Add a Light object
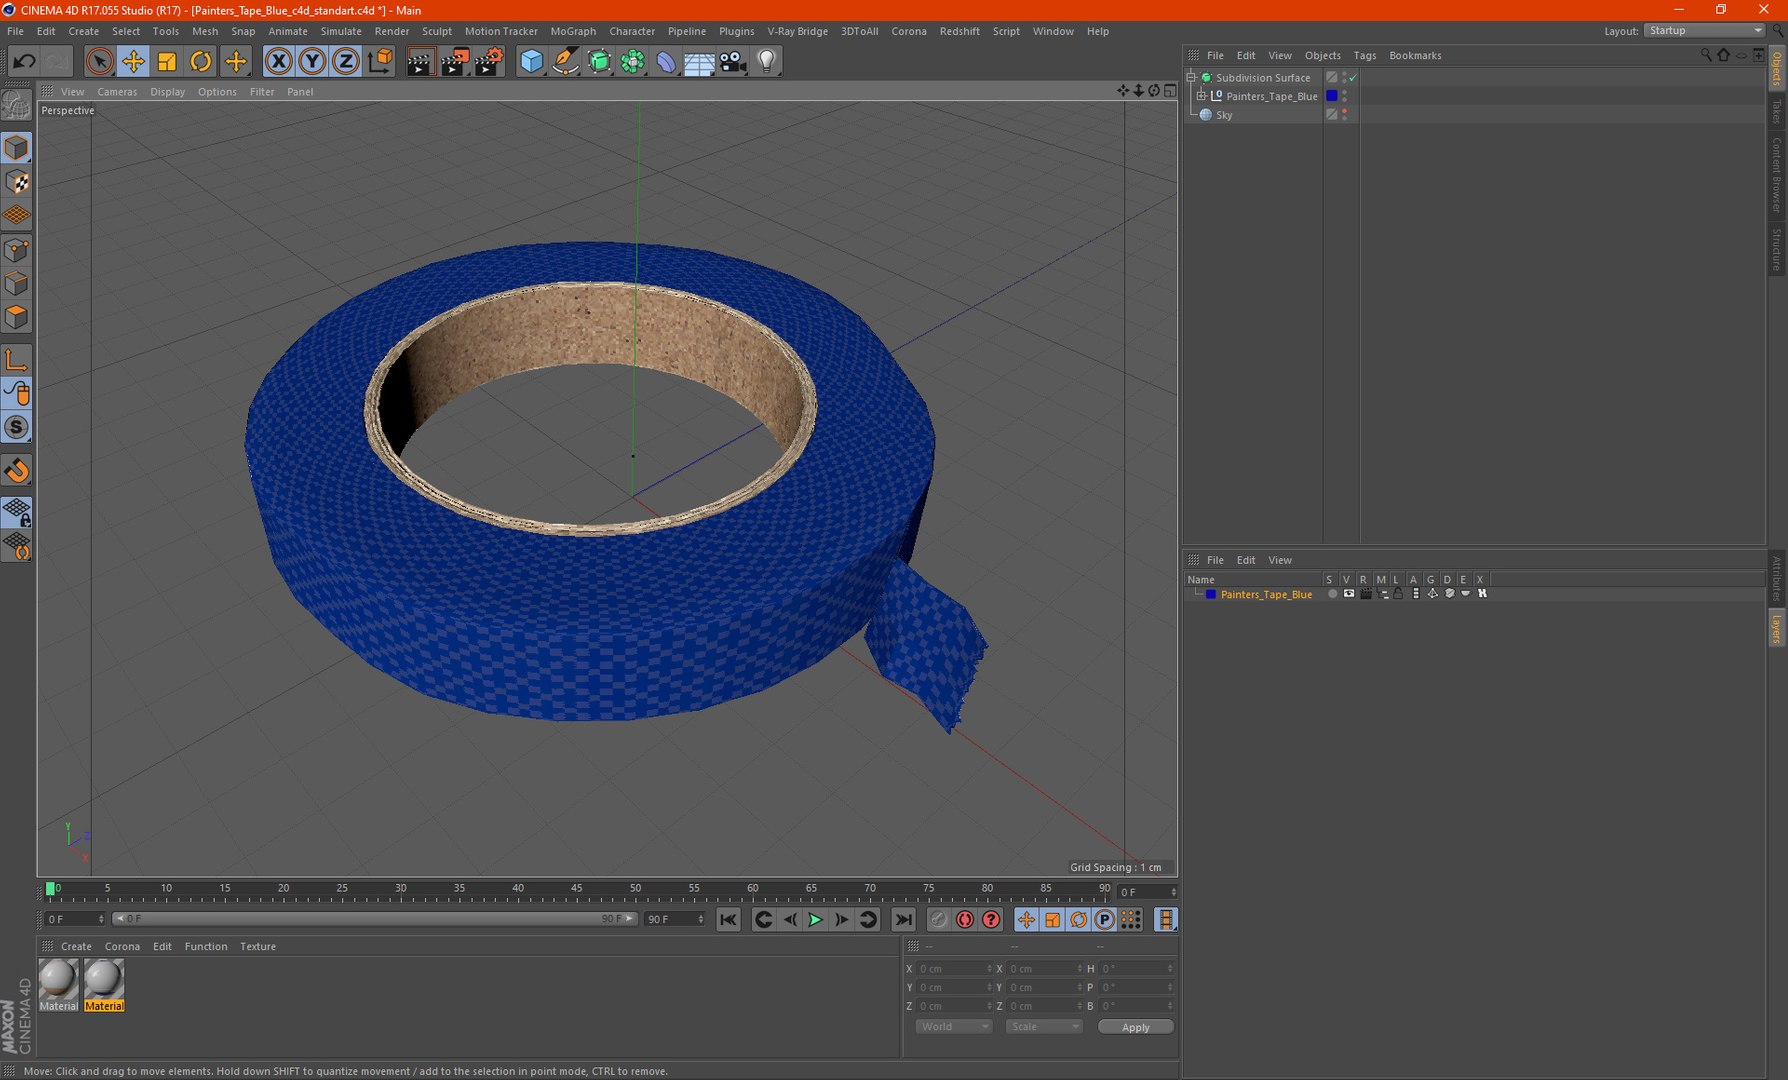The height and width of the screenshot is (1080, 1788). coord(766,61)
